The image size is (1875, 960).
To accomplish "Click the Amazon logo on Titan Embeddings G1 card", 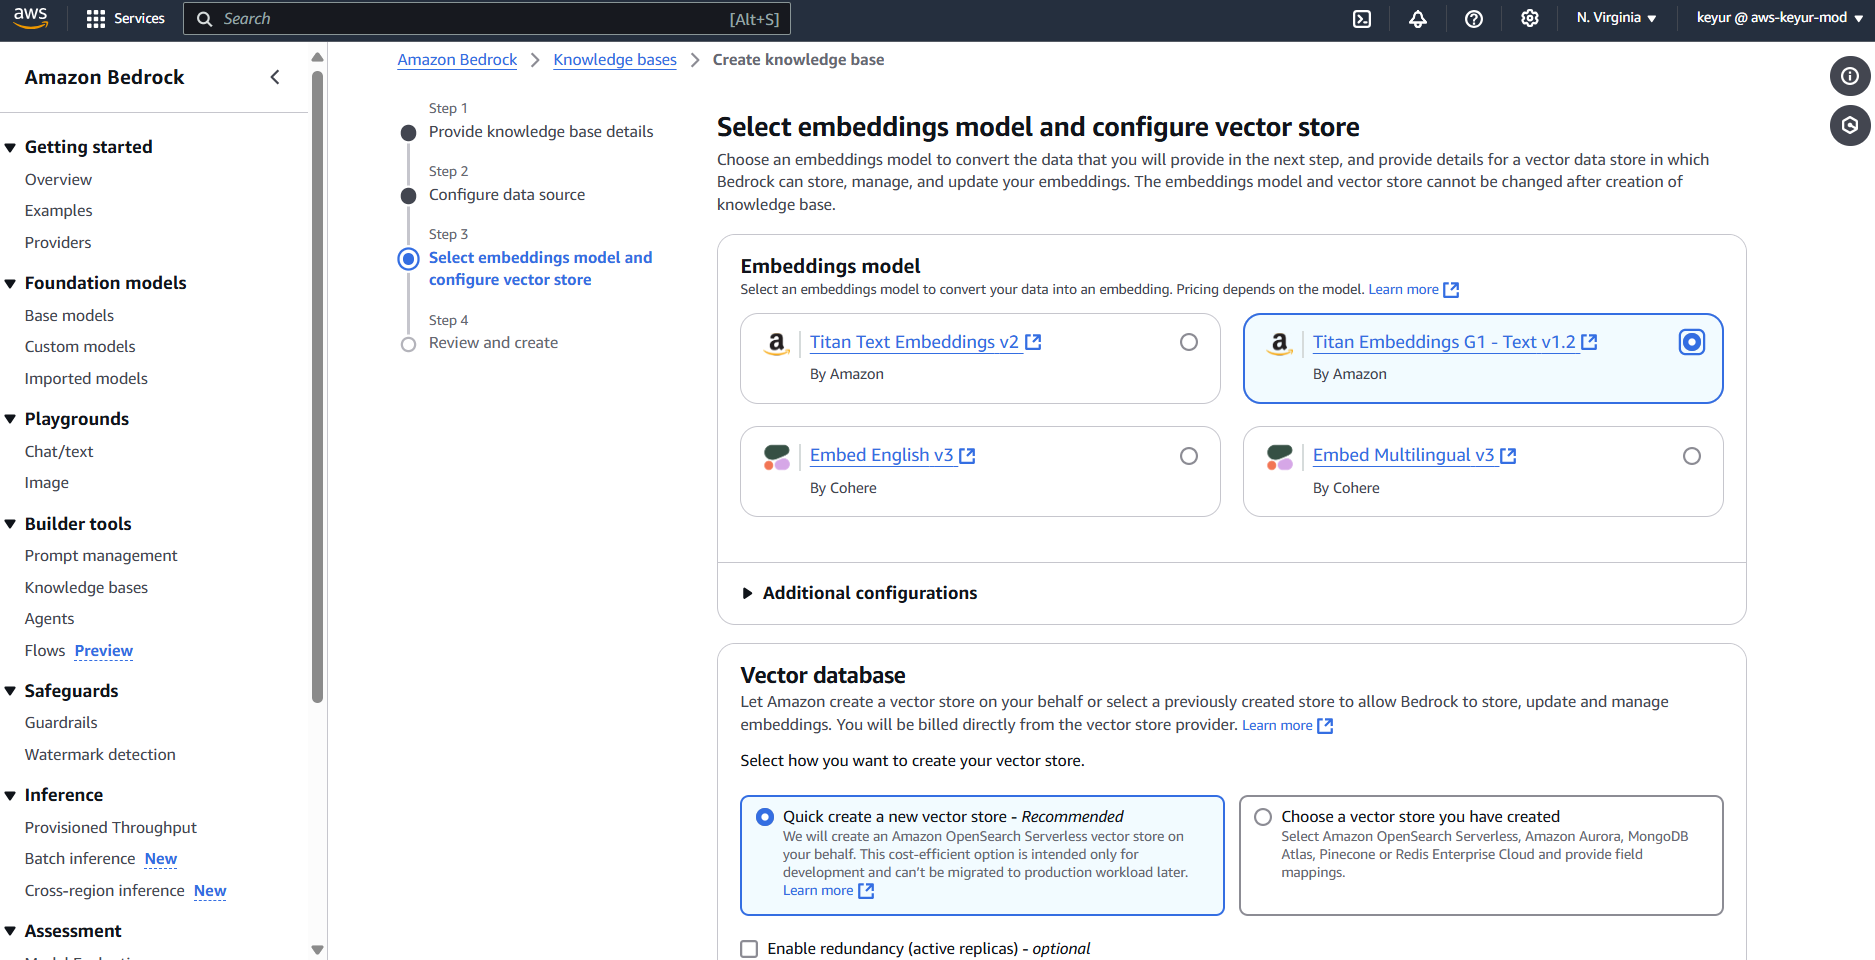I will click(1280, 344).
